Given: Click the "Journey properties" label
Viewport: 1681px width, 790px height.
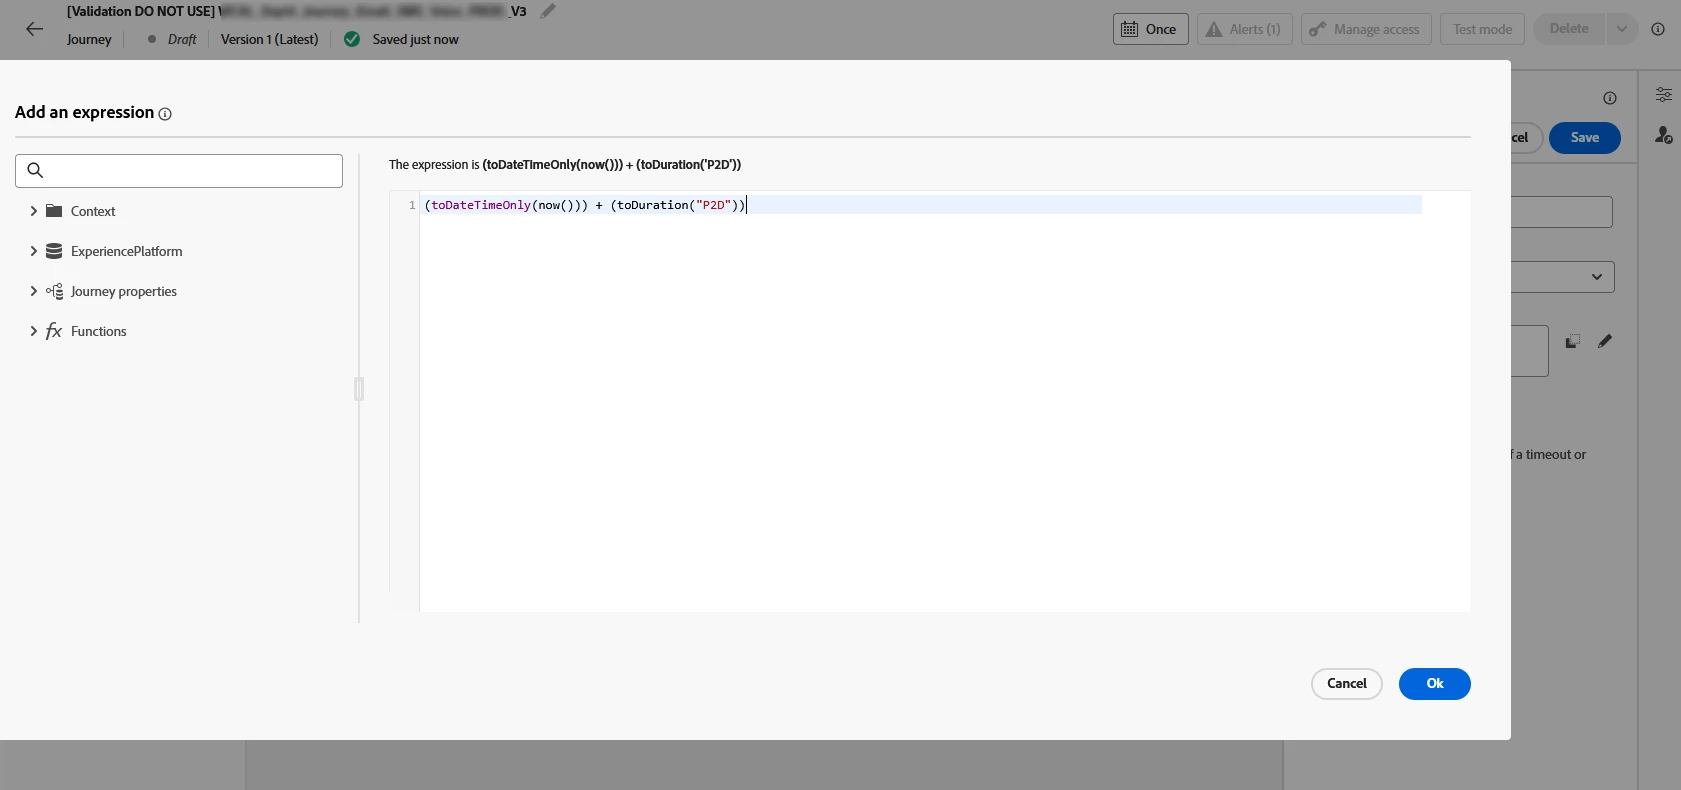Looking at the screenshot, I should coord(124,291).
